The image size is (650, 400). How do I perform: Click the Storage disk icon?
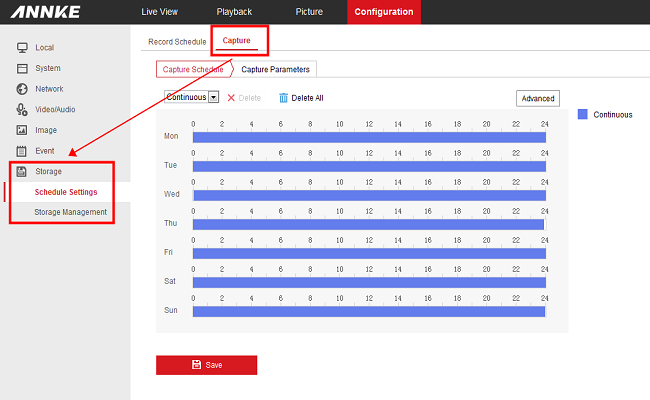[x=22, y=171]
